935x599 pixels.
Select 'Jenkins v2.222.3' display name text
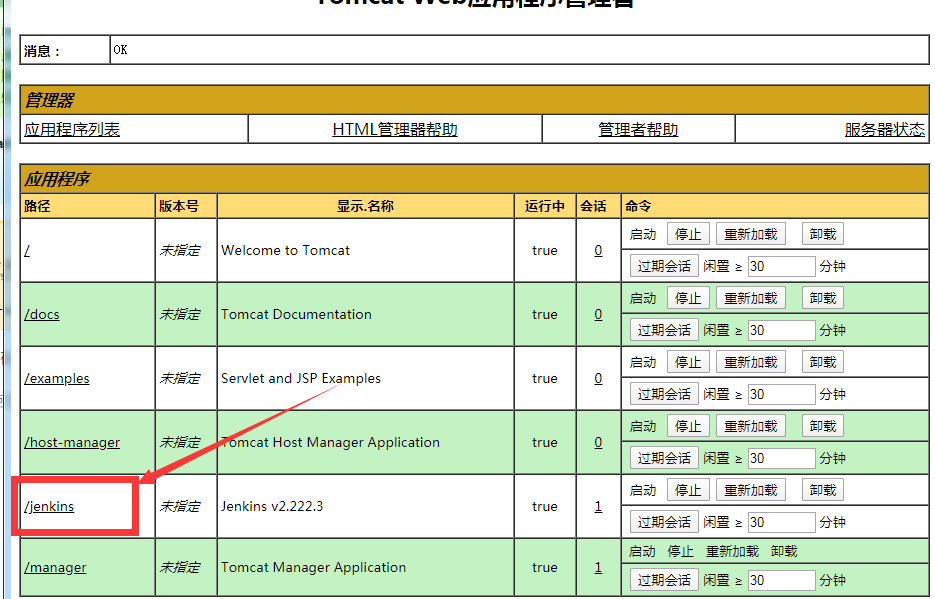(x=272, y=506)
